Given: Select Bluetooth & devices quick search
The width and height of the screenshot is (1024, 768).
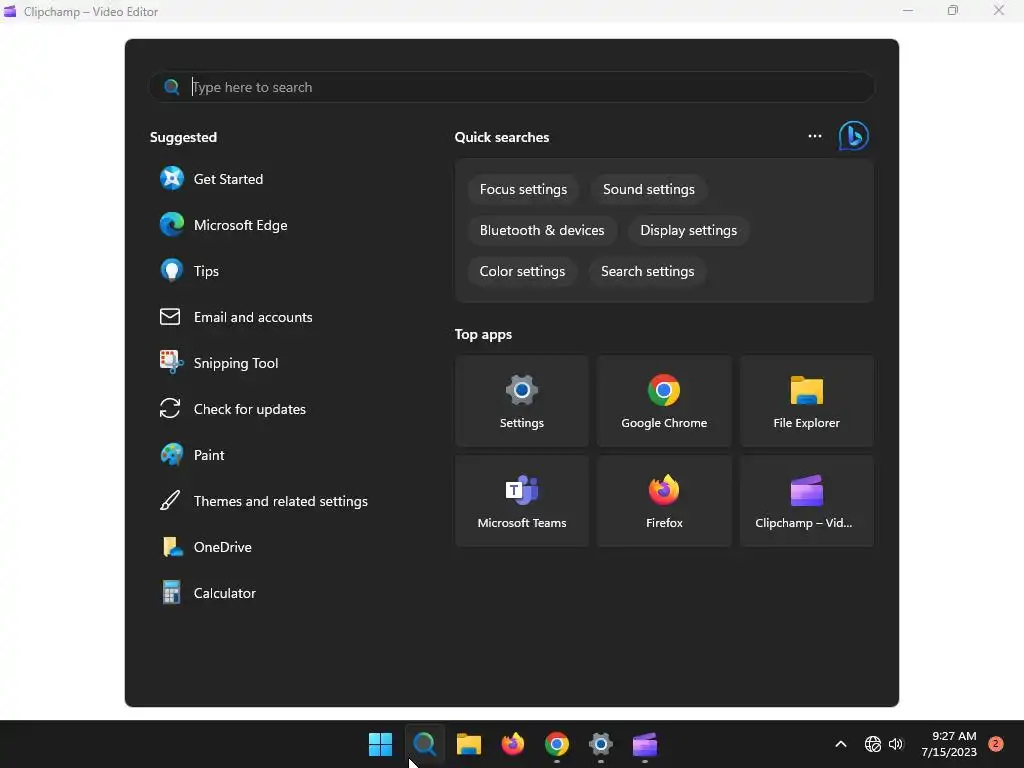Looking at the screenshot, I should [x=542, y=231].
